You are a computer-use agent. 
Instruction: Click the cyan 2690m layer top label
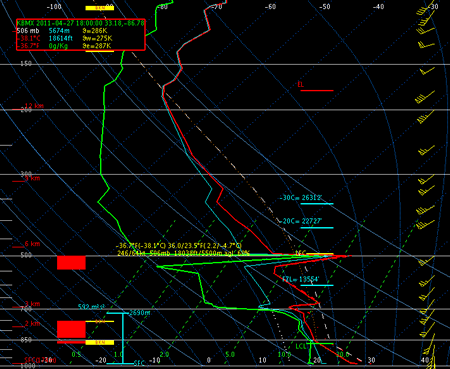[140, 313]
